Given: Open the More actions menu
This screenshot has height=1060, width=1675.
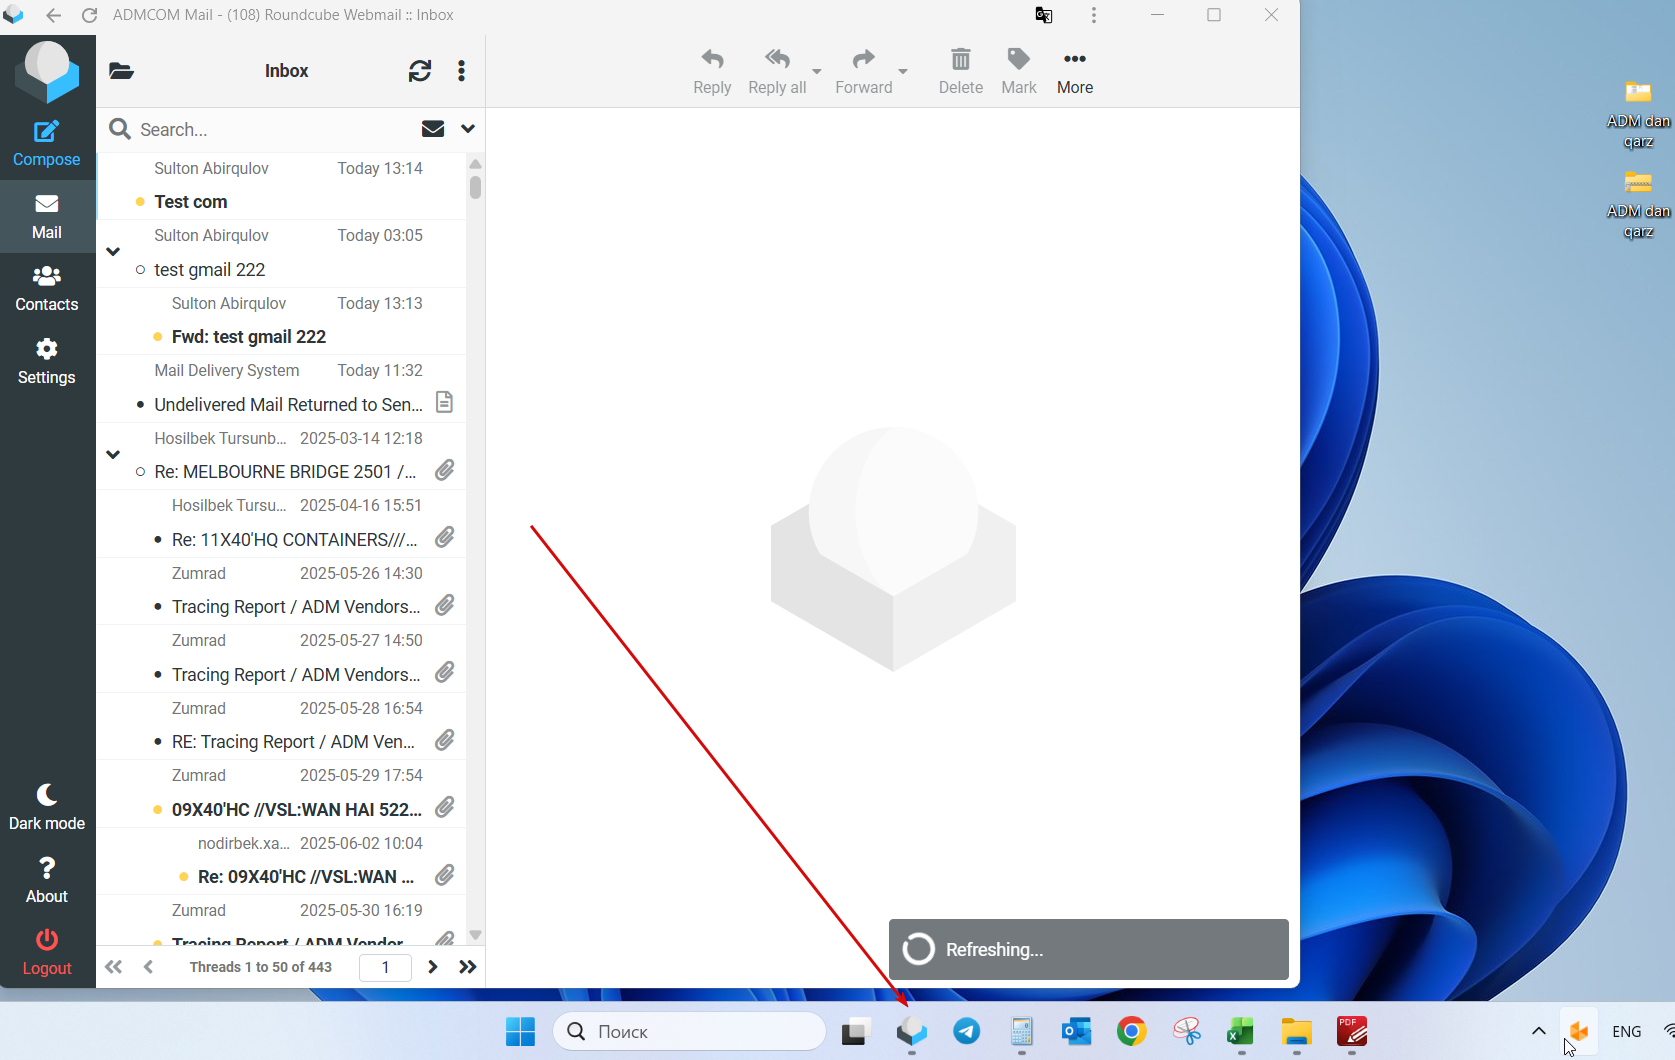Looking at the screenshot, I should [x=1075, y=72].
